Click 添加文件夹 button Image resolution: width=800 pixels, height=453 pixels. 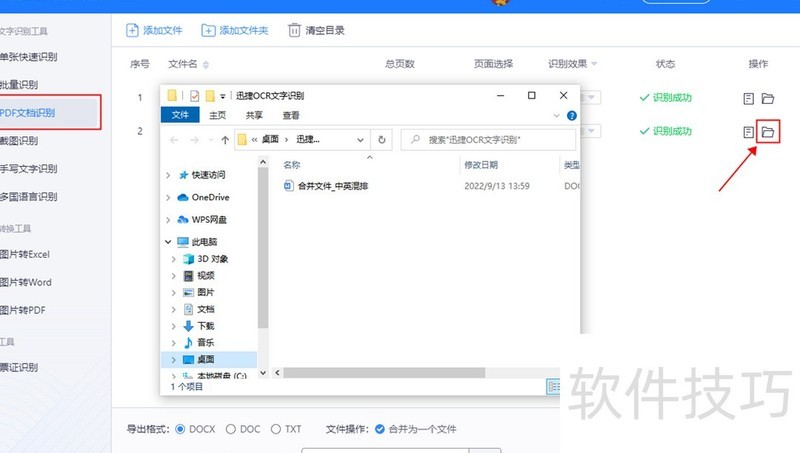(234, 30)
